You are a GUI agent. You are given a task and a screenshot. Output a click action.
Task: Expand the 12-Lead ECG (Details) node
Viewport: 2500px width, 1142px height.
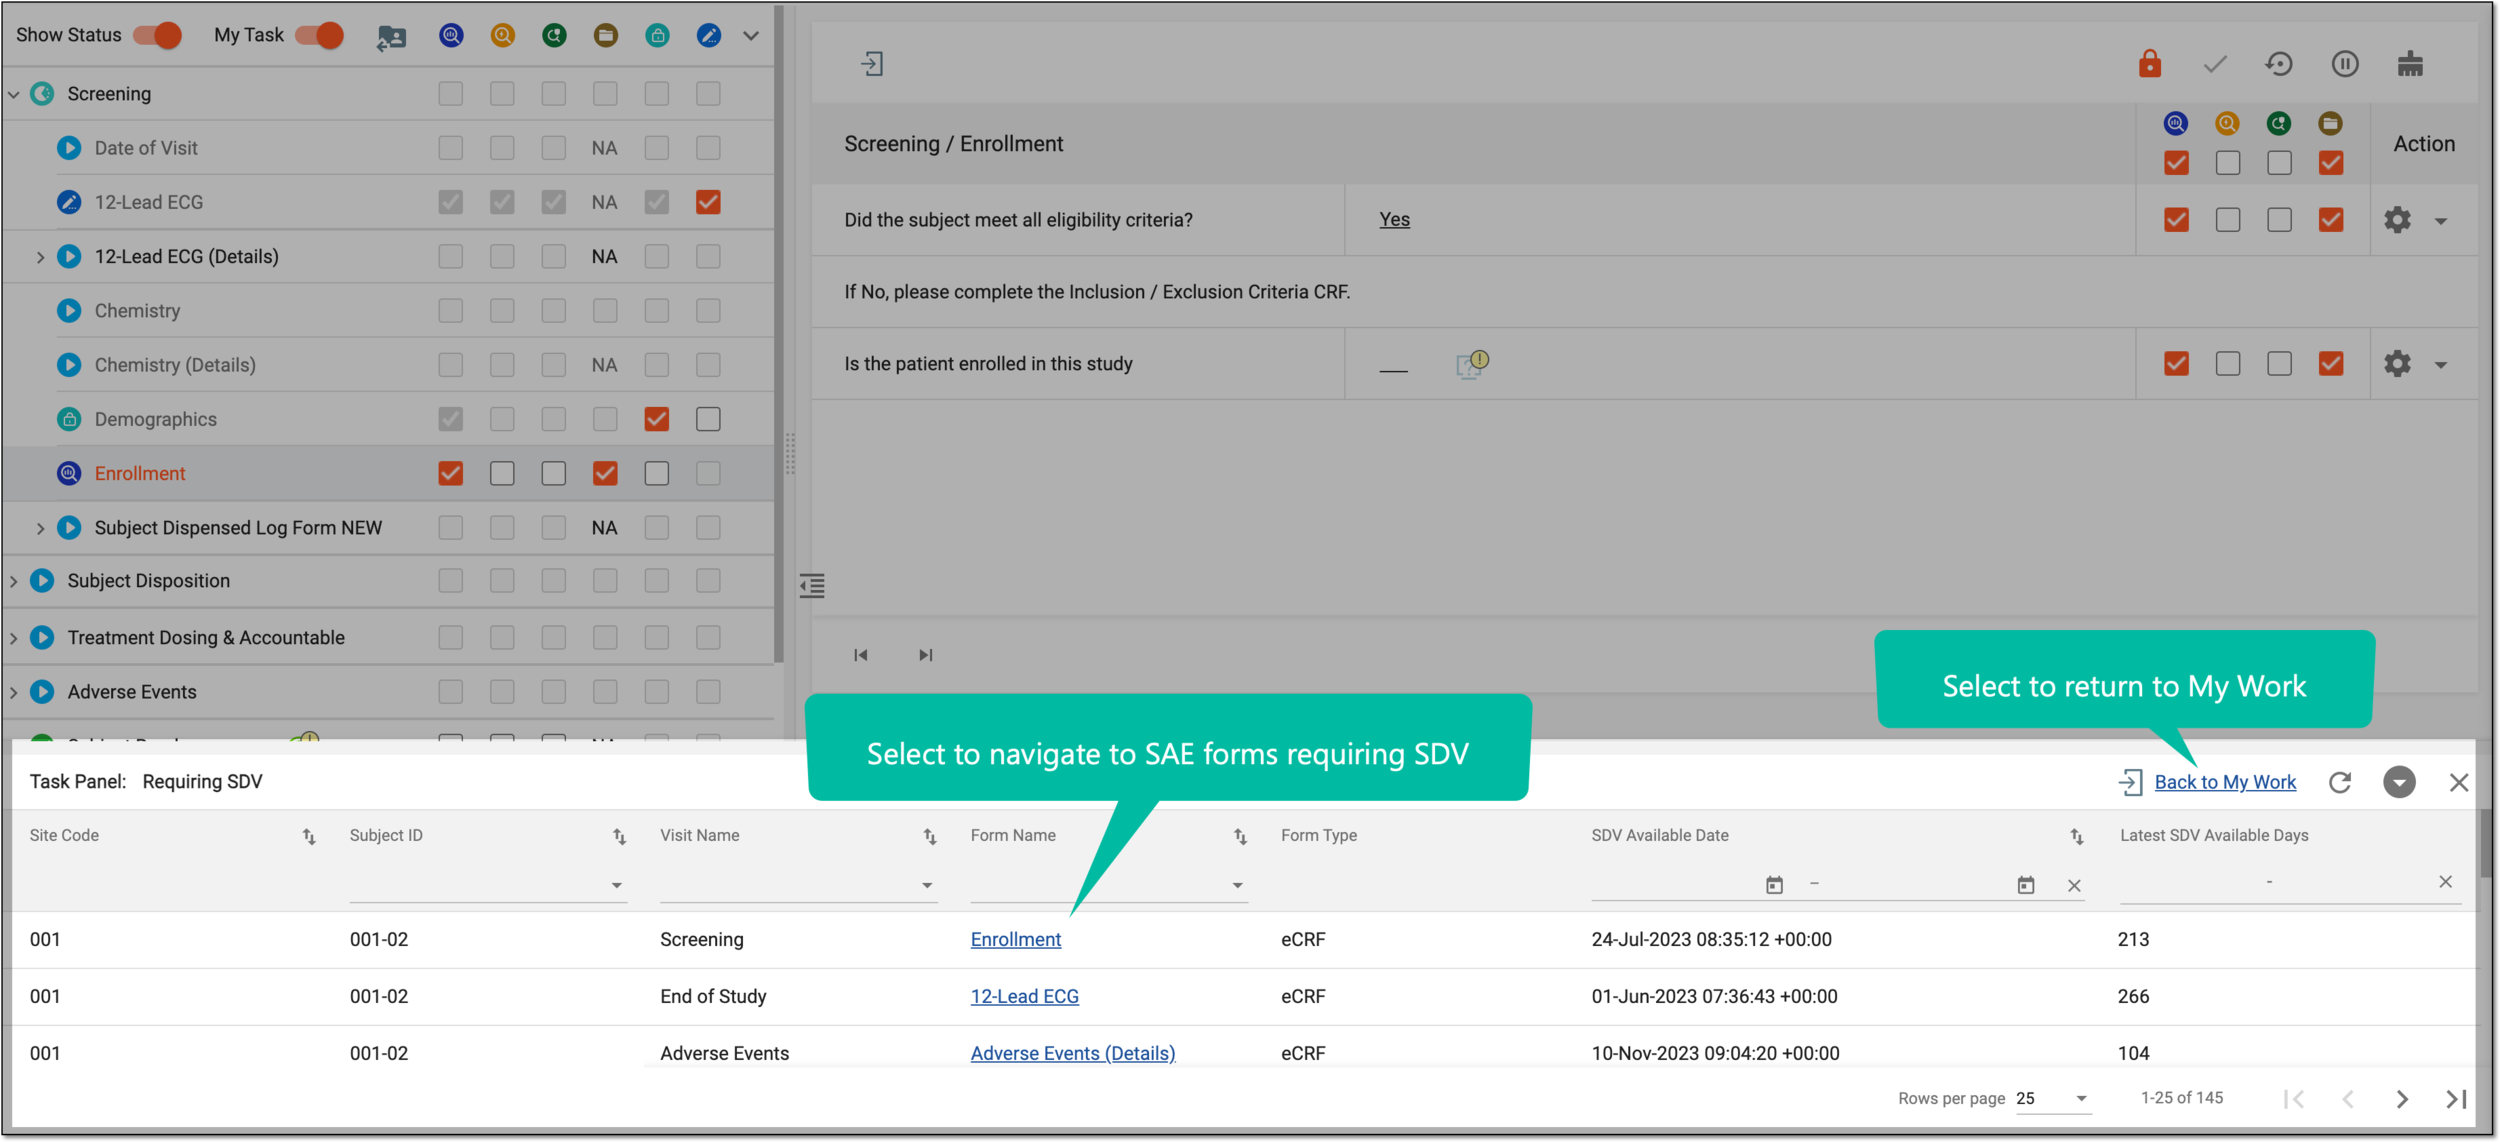40,257
